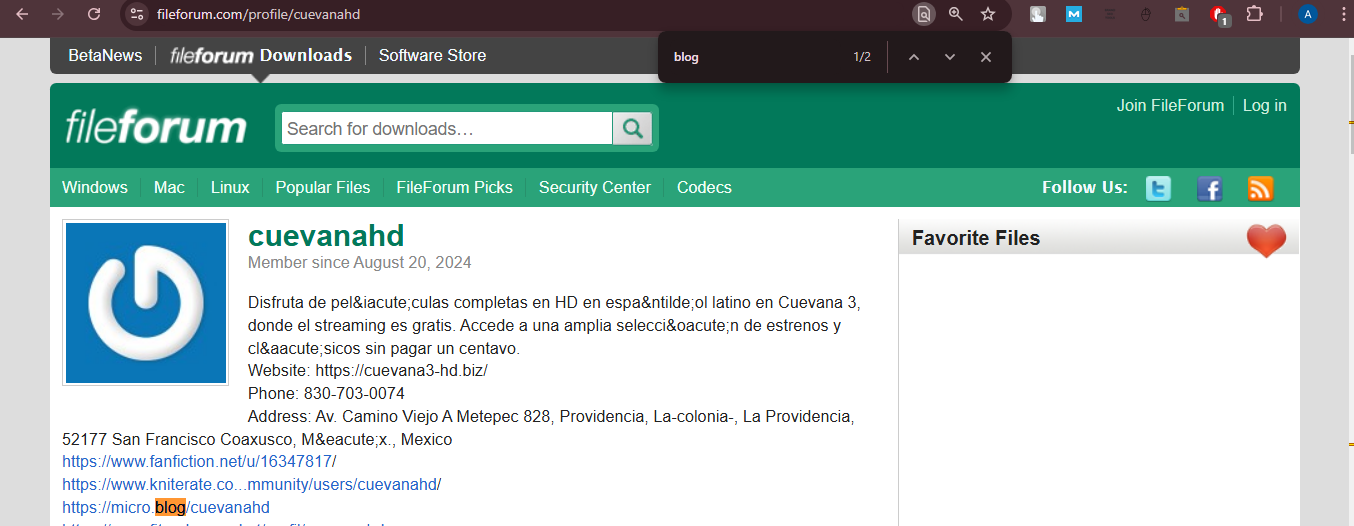Open the blue M extension icon

pos(1074,14)
